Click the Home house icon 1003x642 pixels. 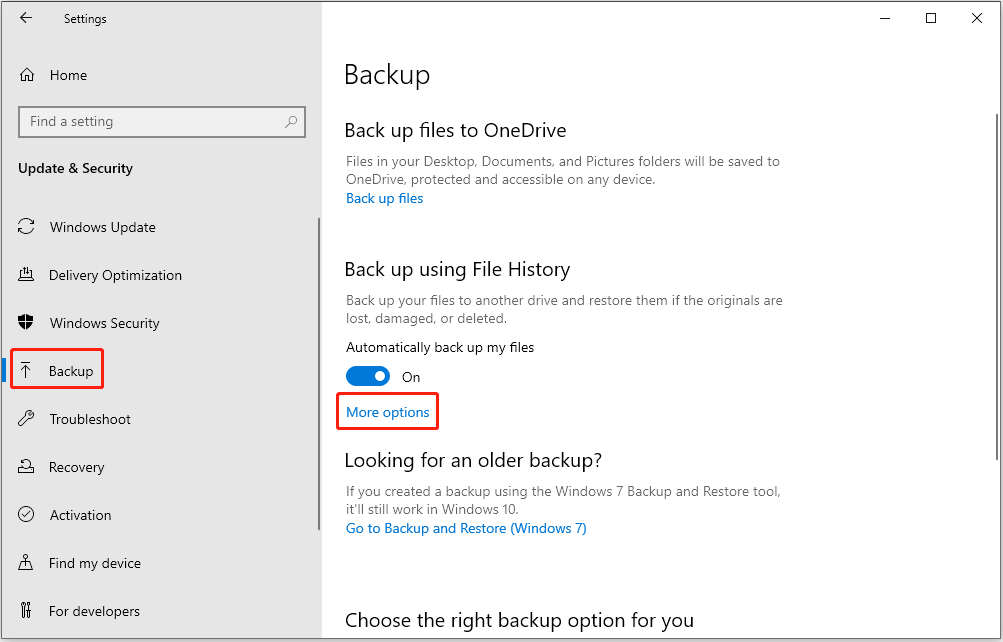point(26,75)
